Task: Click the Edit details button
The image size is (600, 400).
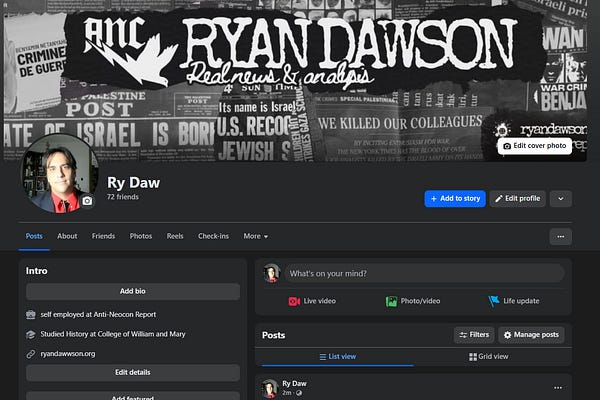Action: [133, 372]
